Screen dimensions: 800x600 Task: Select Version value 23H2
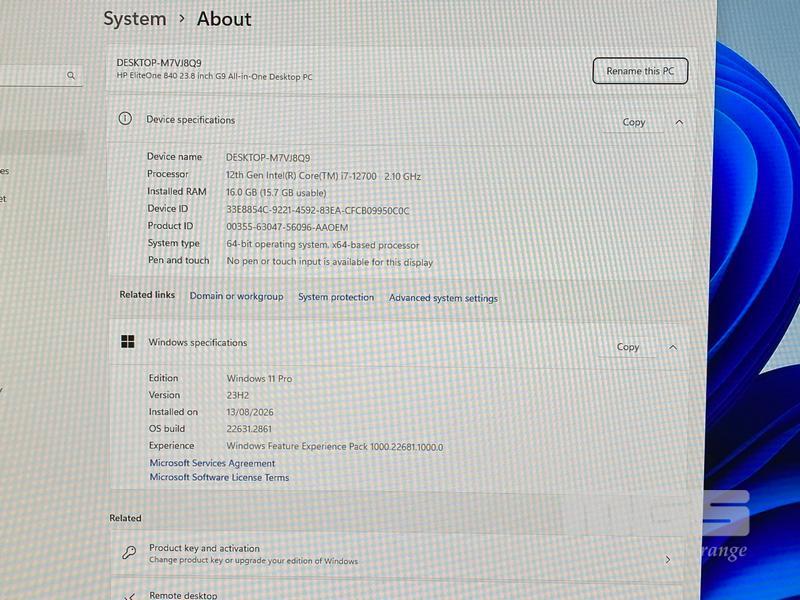click(238, 395)
